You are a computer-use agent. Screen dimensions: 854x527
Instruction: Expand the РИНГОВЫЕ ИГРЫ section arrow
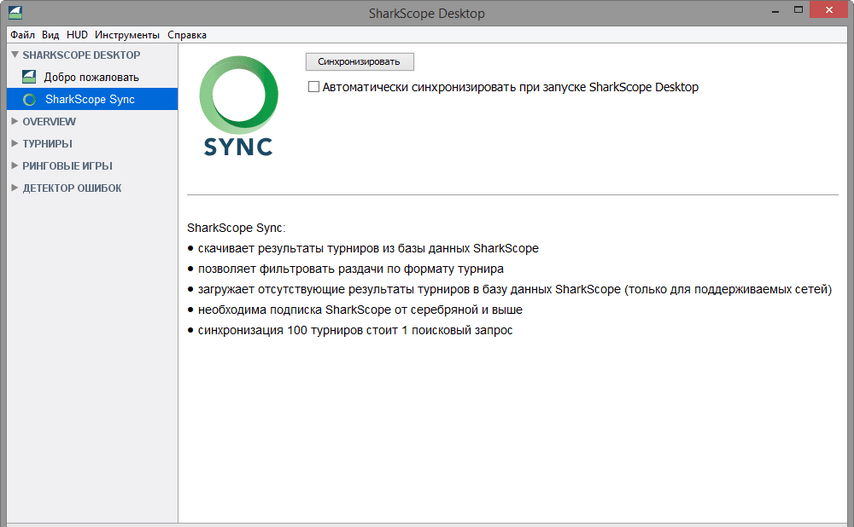[15, 165]
